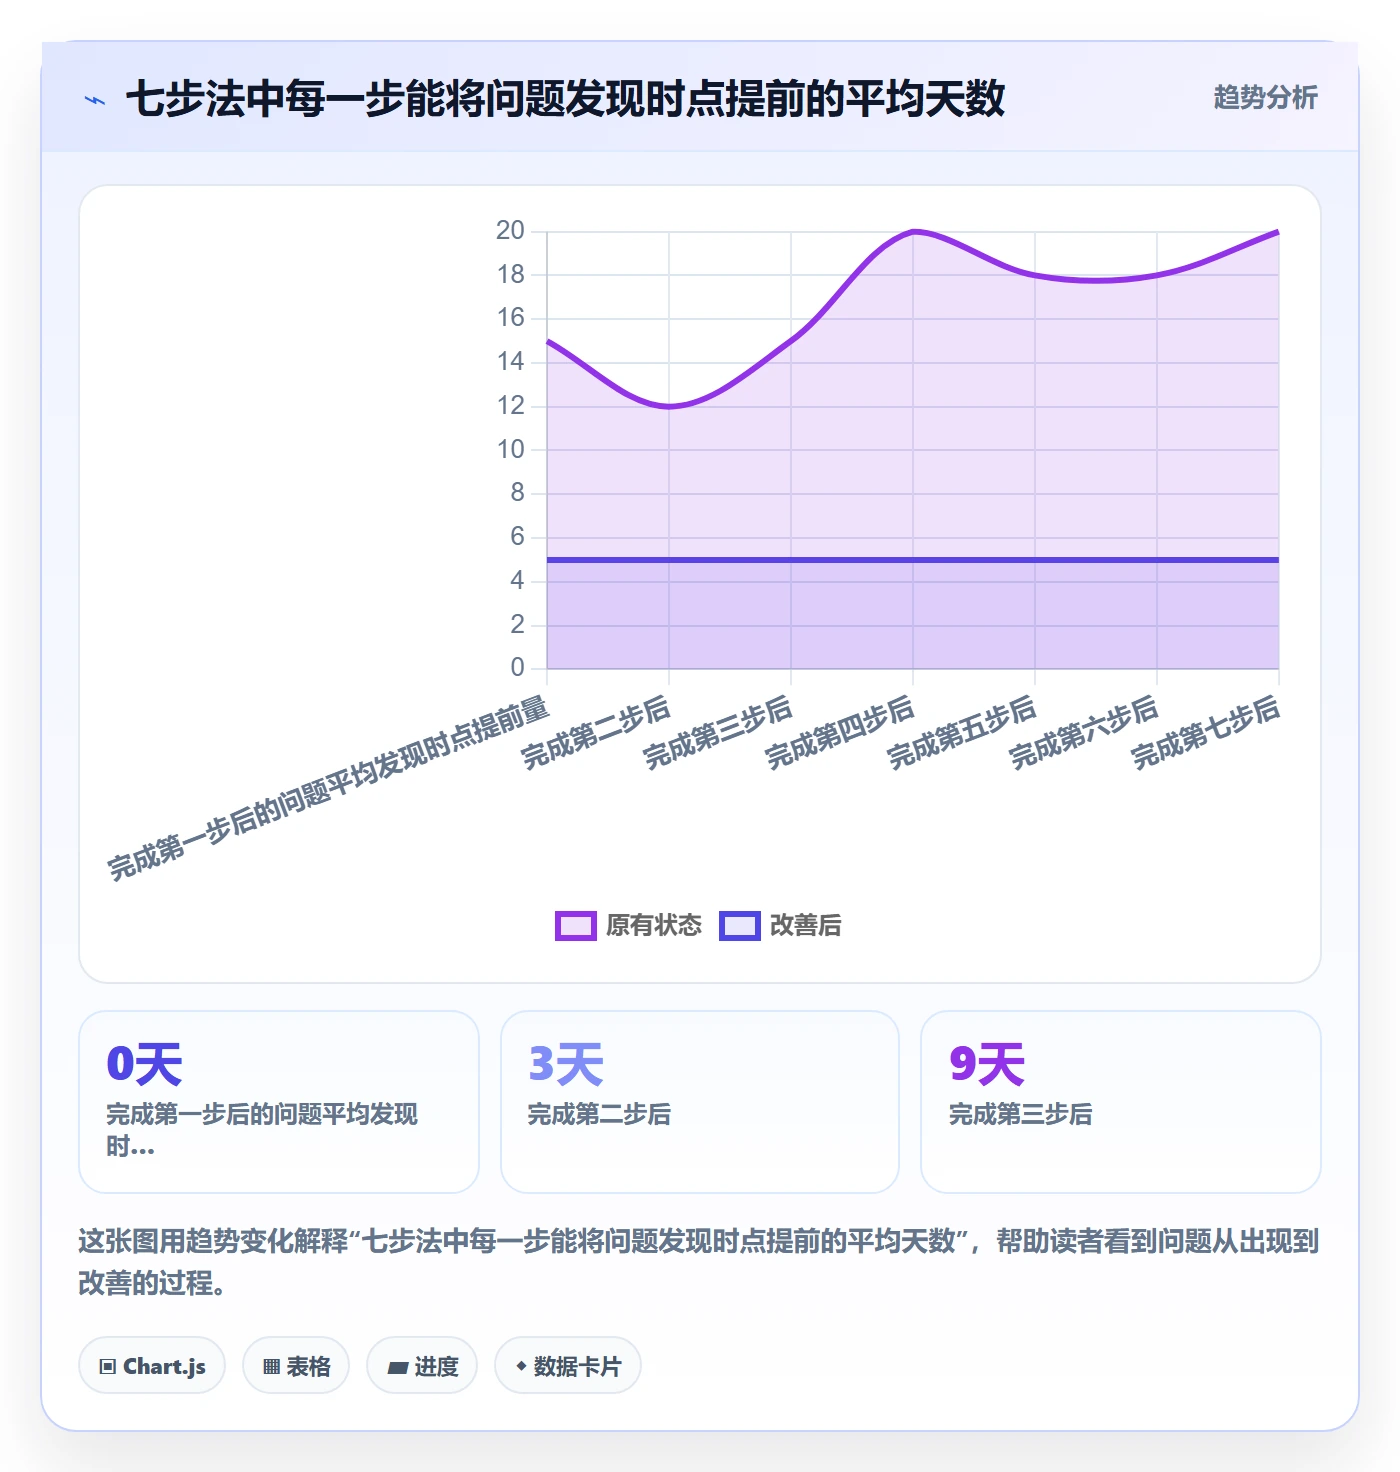Select the 9天 value in the third card
Screen dimensions: 1400x1472
[987, 1064]
